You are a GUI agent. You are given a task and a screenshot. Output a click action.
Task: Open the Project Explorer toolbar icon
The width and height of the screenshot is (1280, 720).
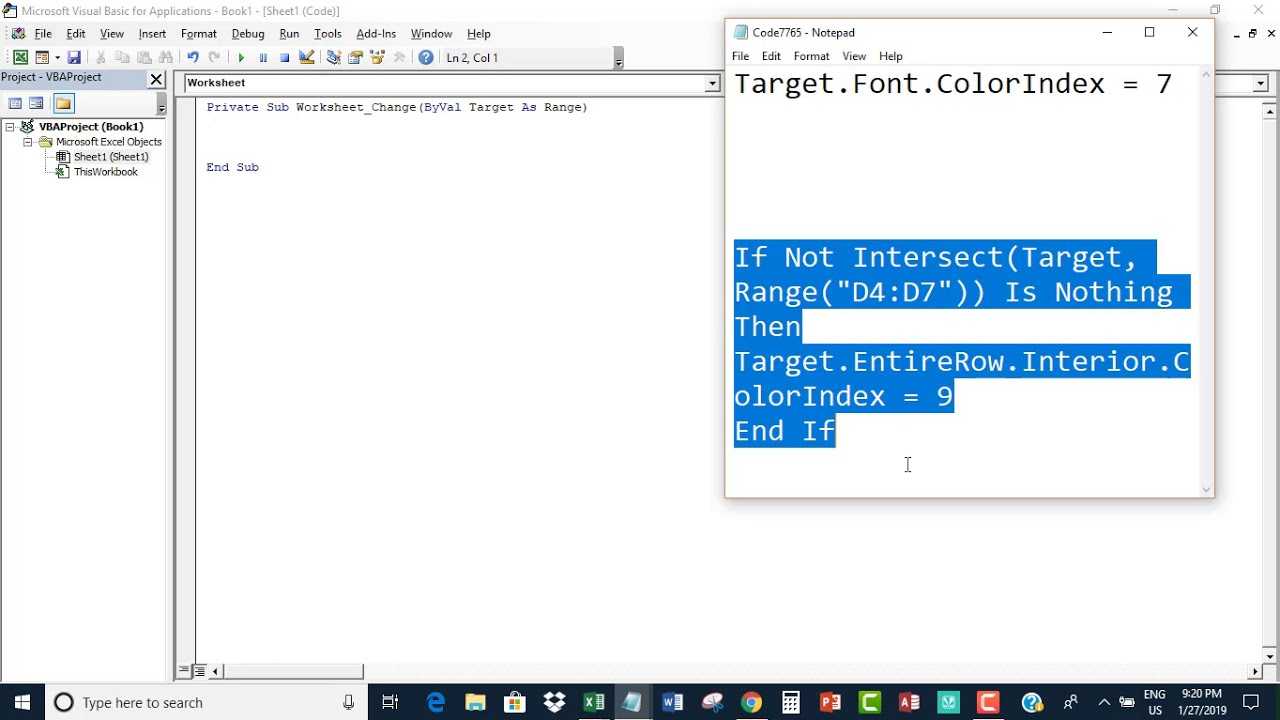coord(333,58)
